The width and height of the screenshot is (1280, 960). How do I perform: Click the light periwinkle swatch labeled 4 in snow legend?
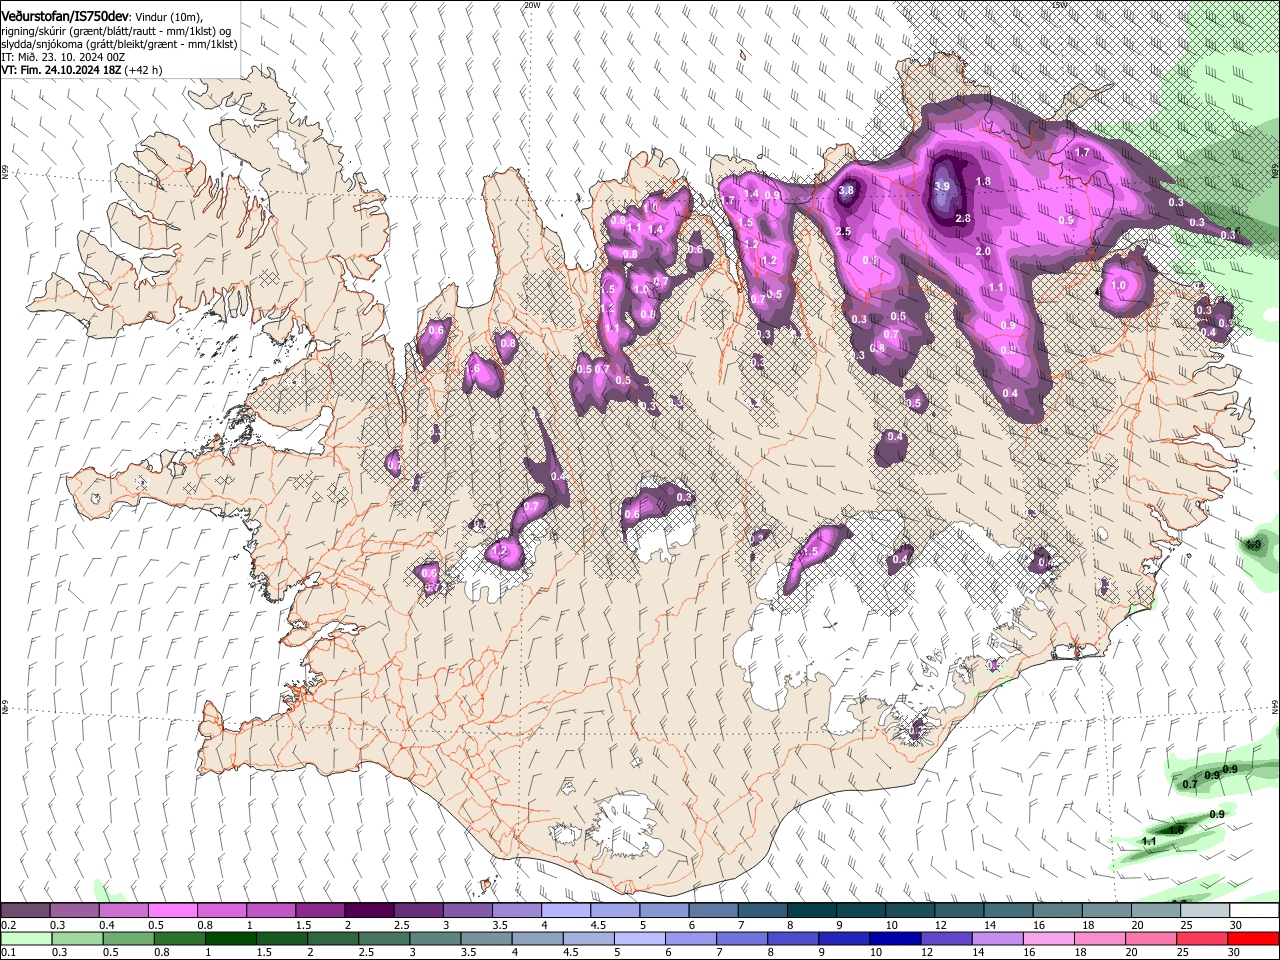click(x=564, y=911)
